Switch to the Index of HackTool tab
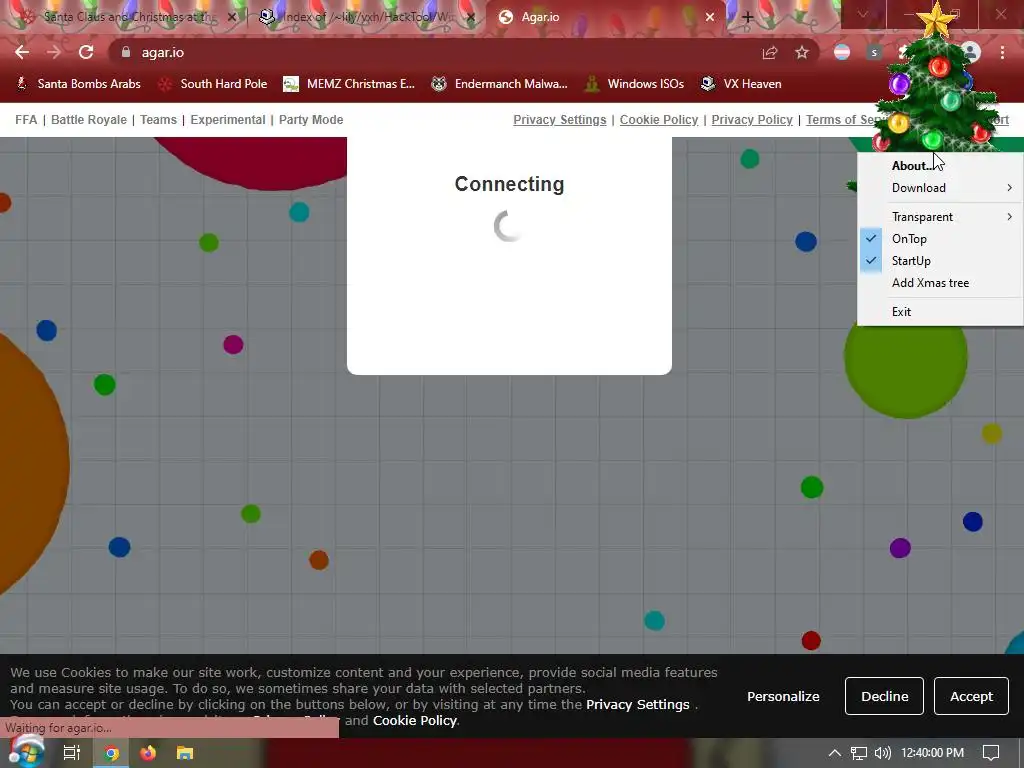This screenshot has width=1024, height=768. pyautogui.click(x=366, y=17)
